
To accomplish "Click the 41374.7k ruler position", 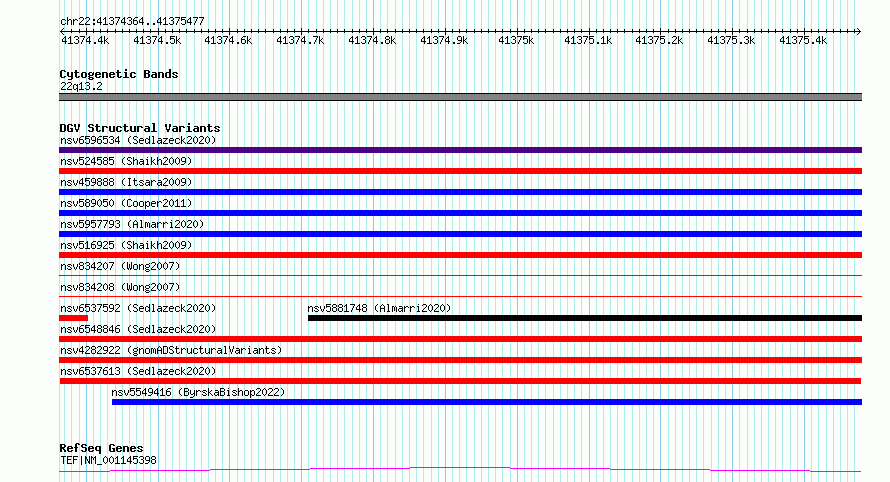I will click(x=300, y=40).
